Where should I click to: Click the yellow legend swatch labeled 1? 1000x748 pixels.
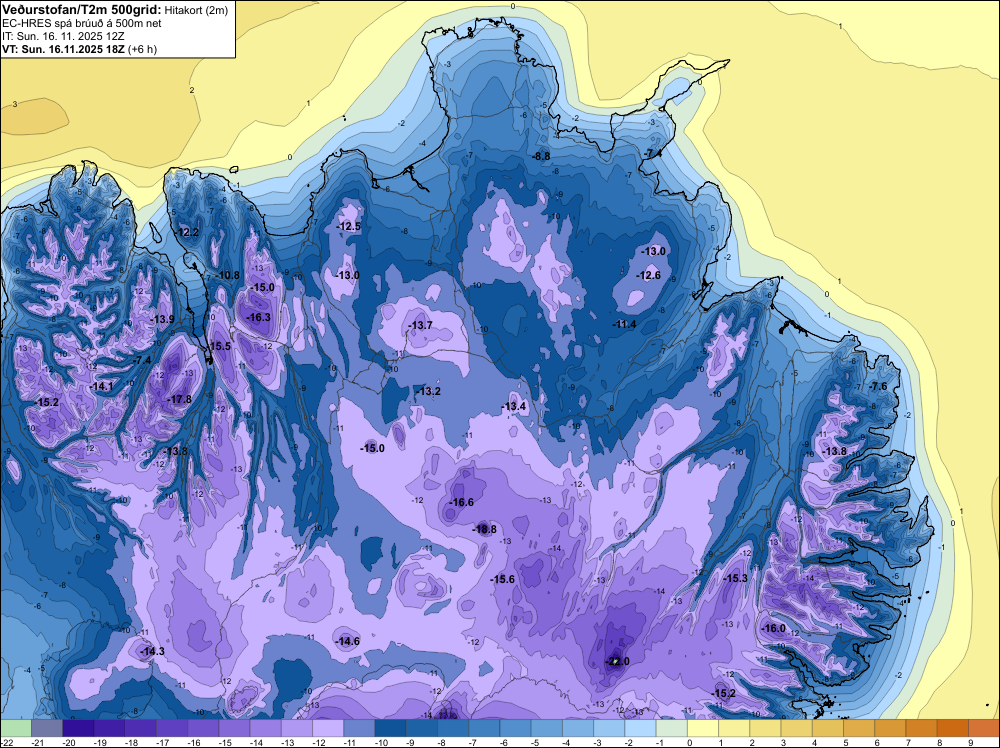[735, 728]
